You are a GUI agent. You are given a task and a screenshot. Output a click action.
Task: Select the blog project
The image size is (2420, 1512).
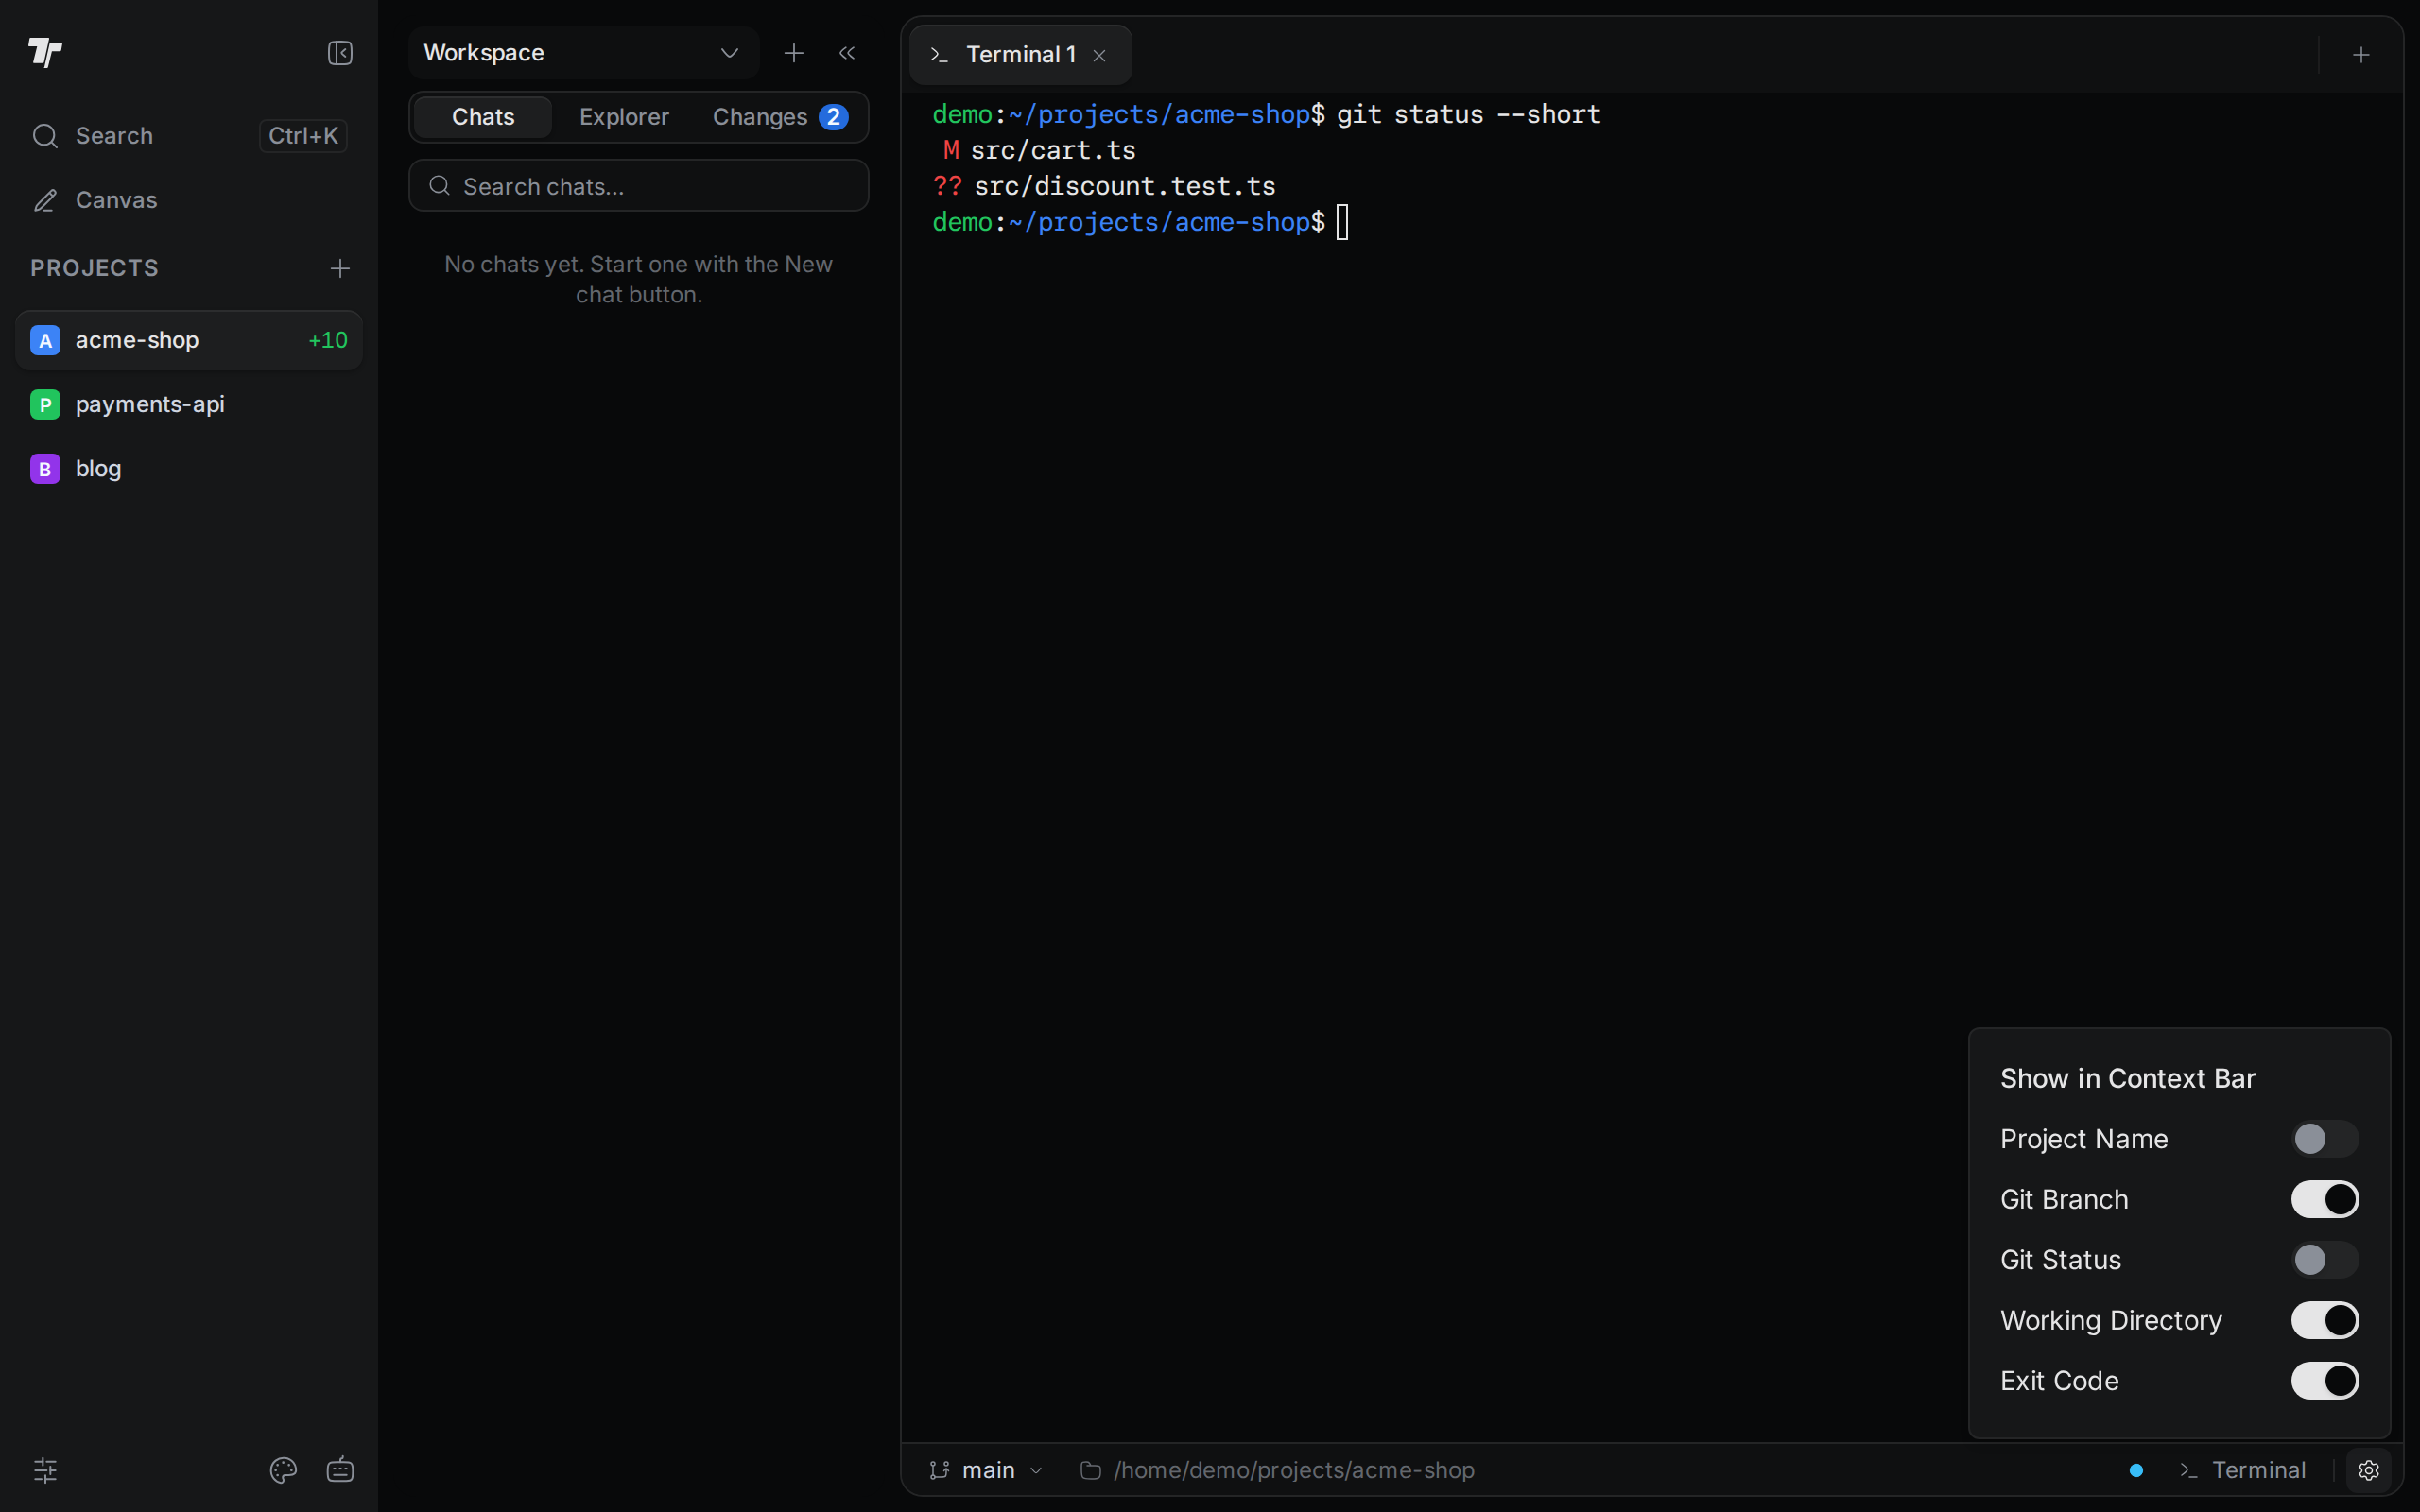189,468
